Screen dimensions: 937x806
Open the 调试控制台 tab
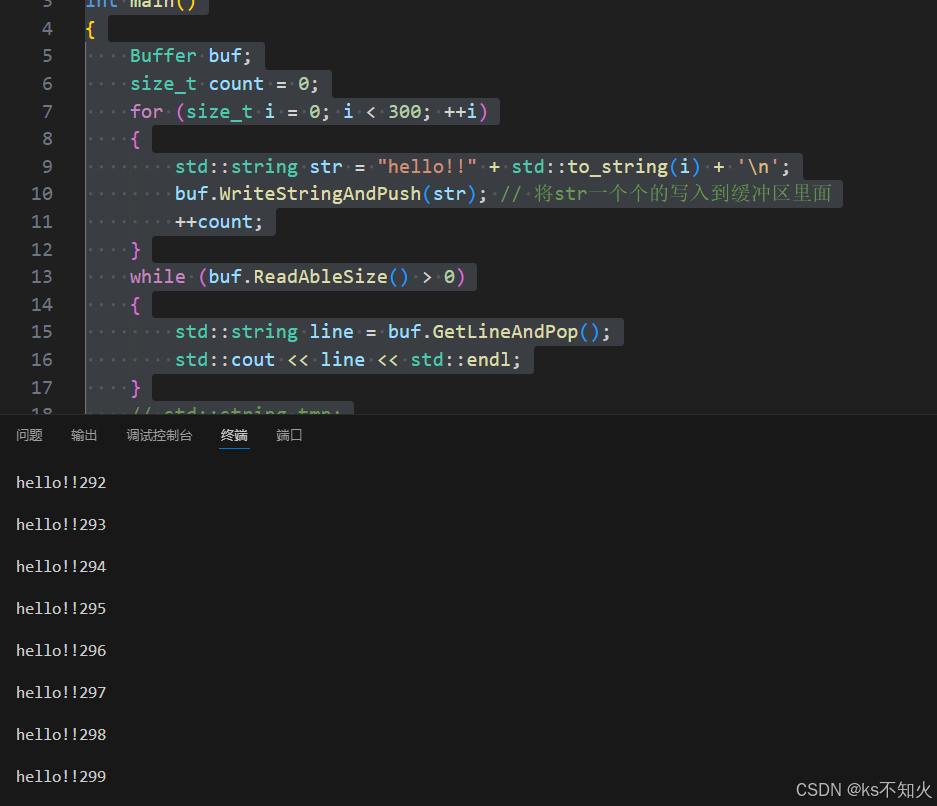(160, 436)
